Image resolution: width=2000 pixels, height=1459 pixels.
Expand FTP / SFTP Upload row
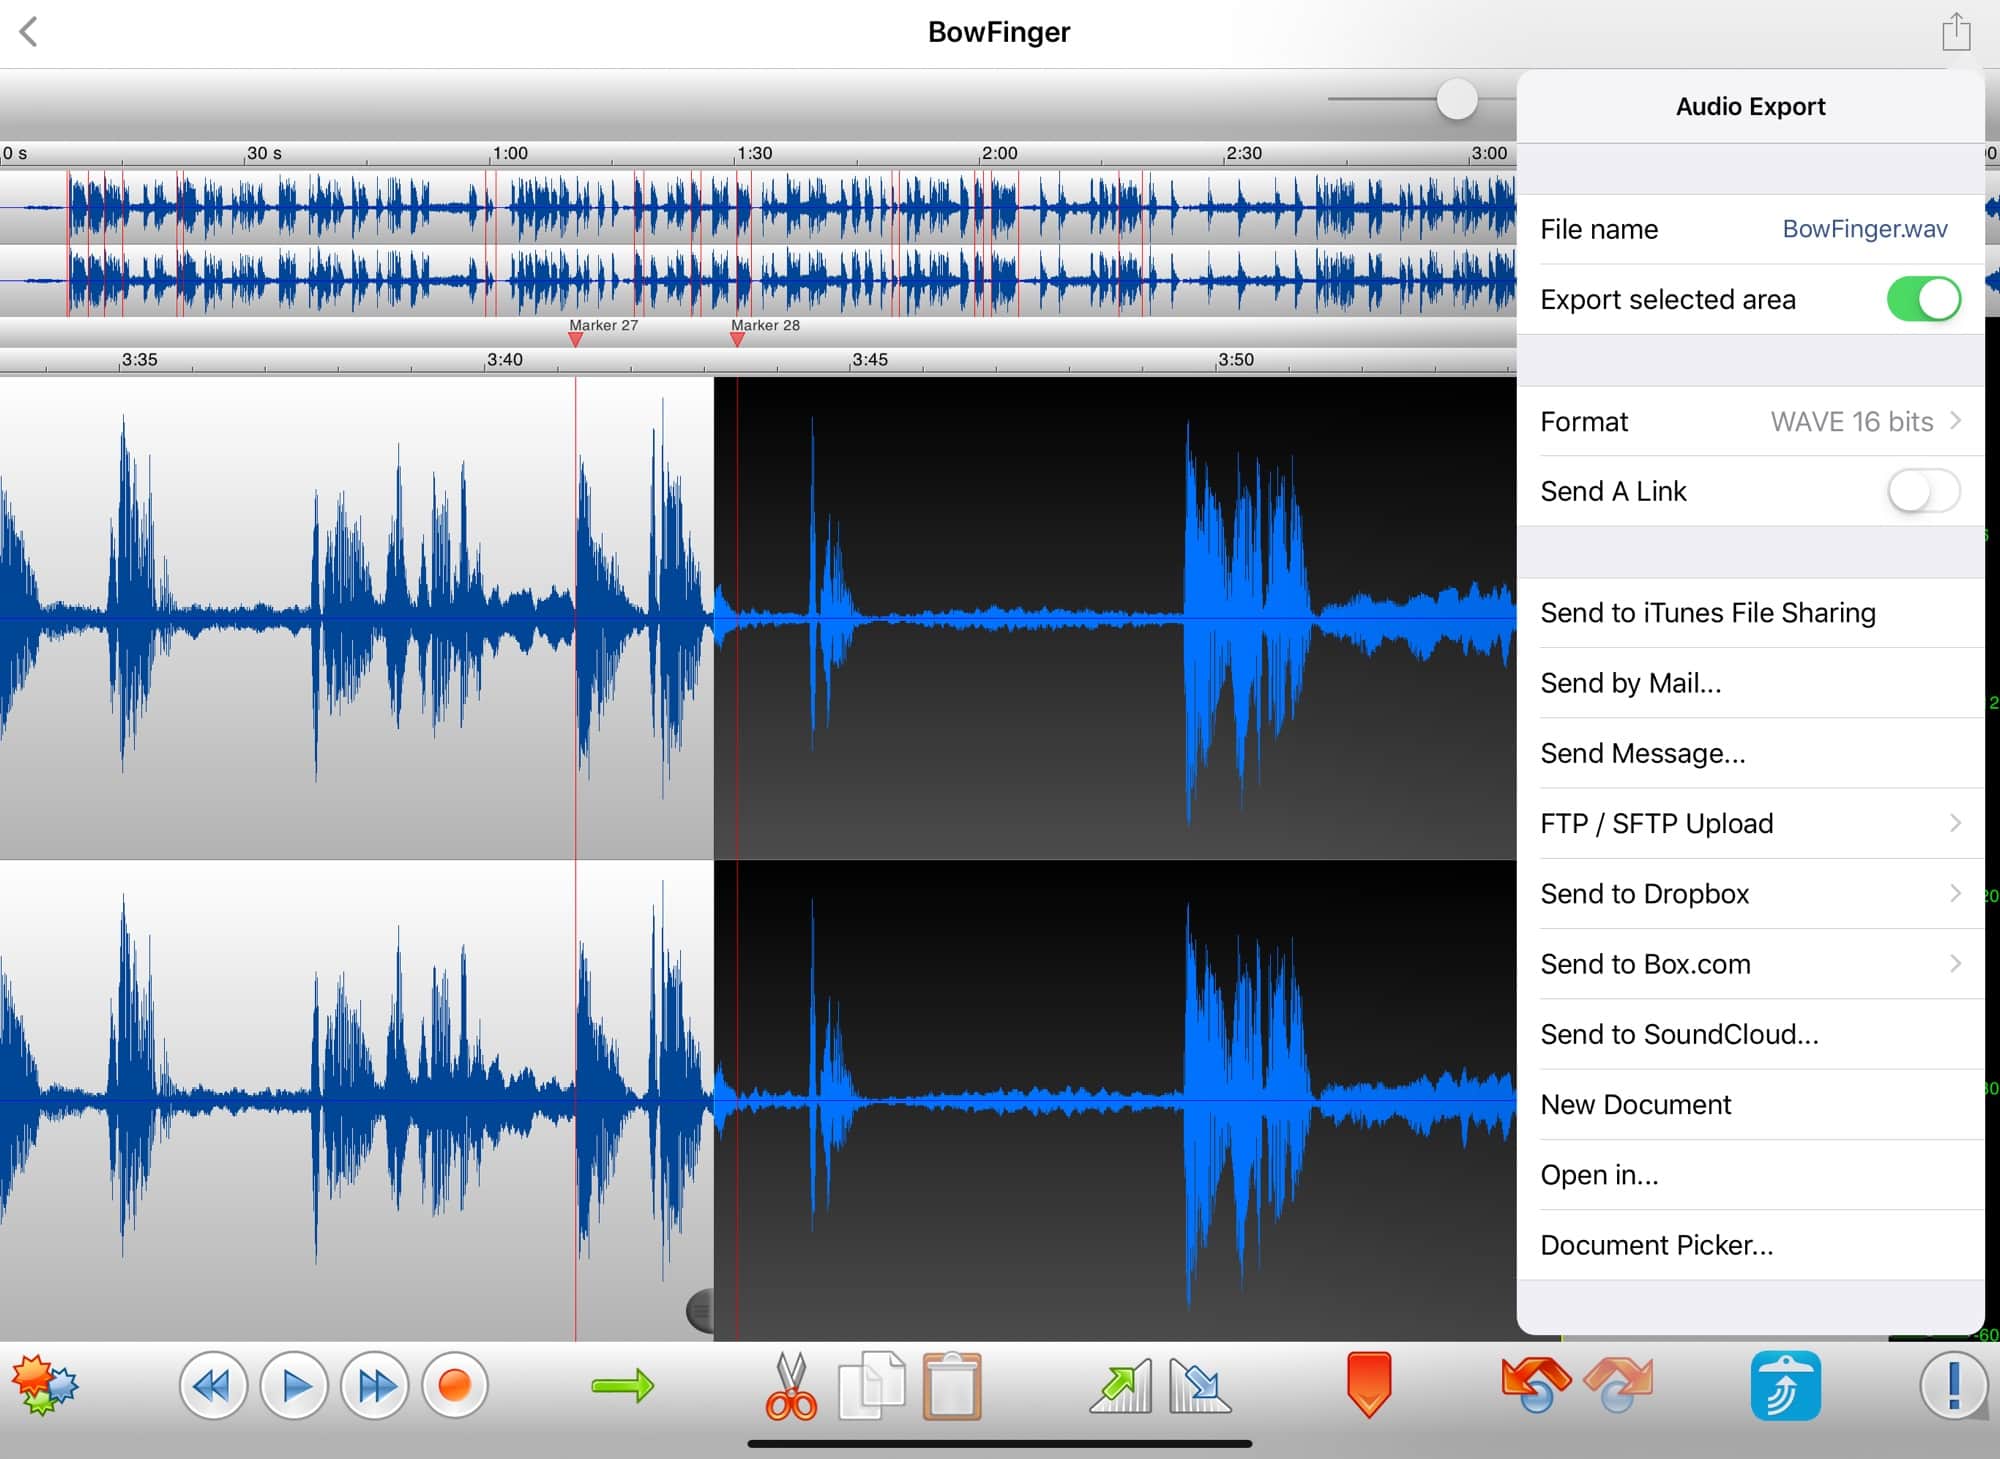tap(1750, 823)
